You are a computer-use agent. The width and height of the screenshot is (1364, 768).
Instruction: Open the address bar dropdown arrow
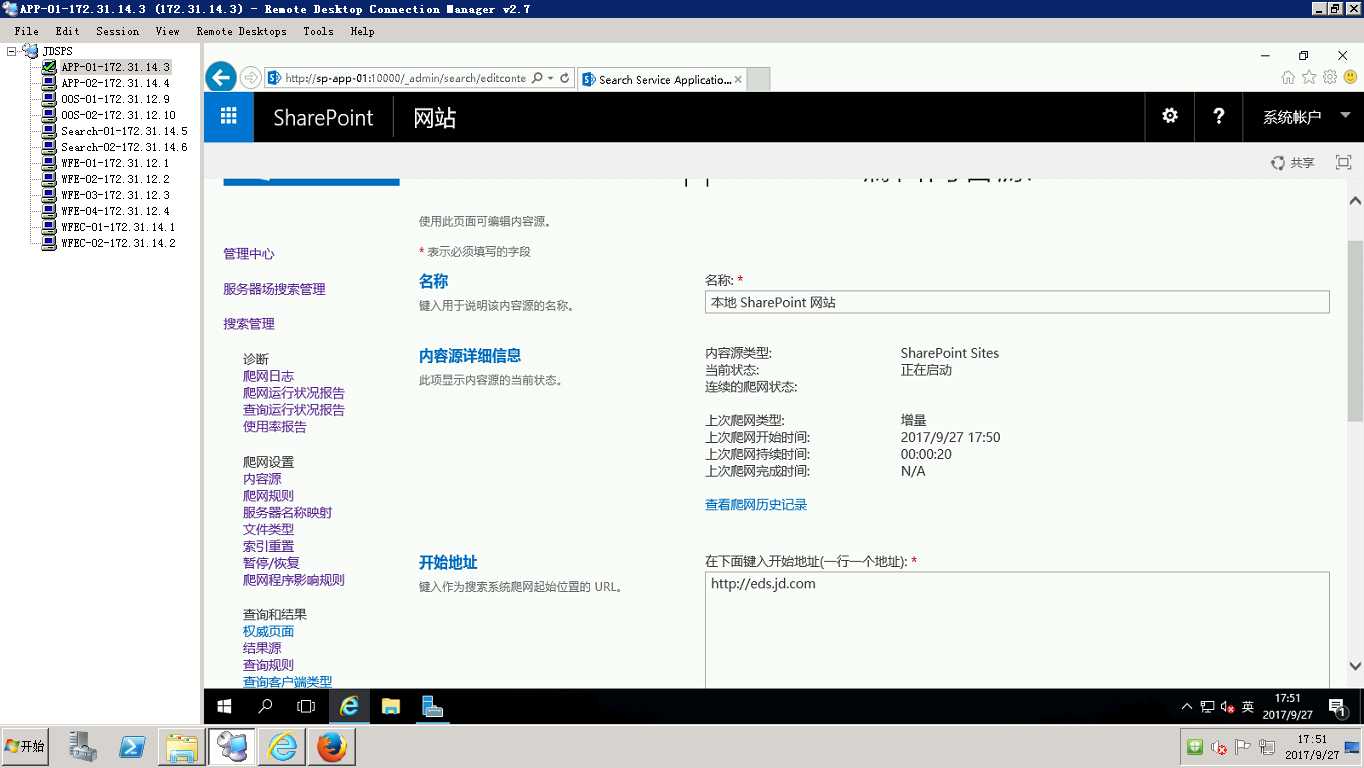coord(550,78)
